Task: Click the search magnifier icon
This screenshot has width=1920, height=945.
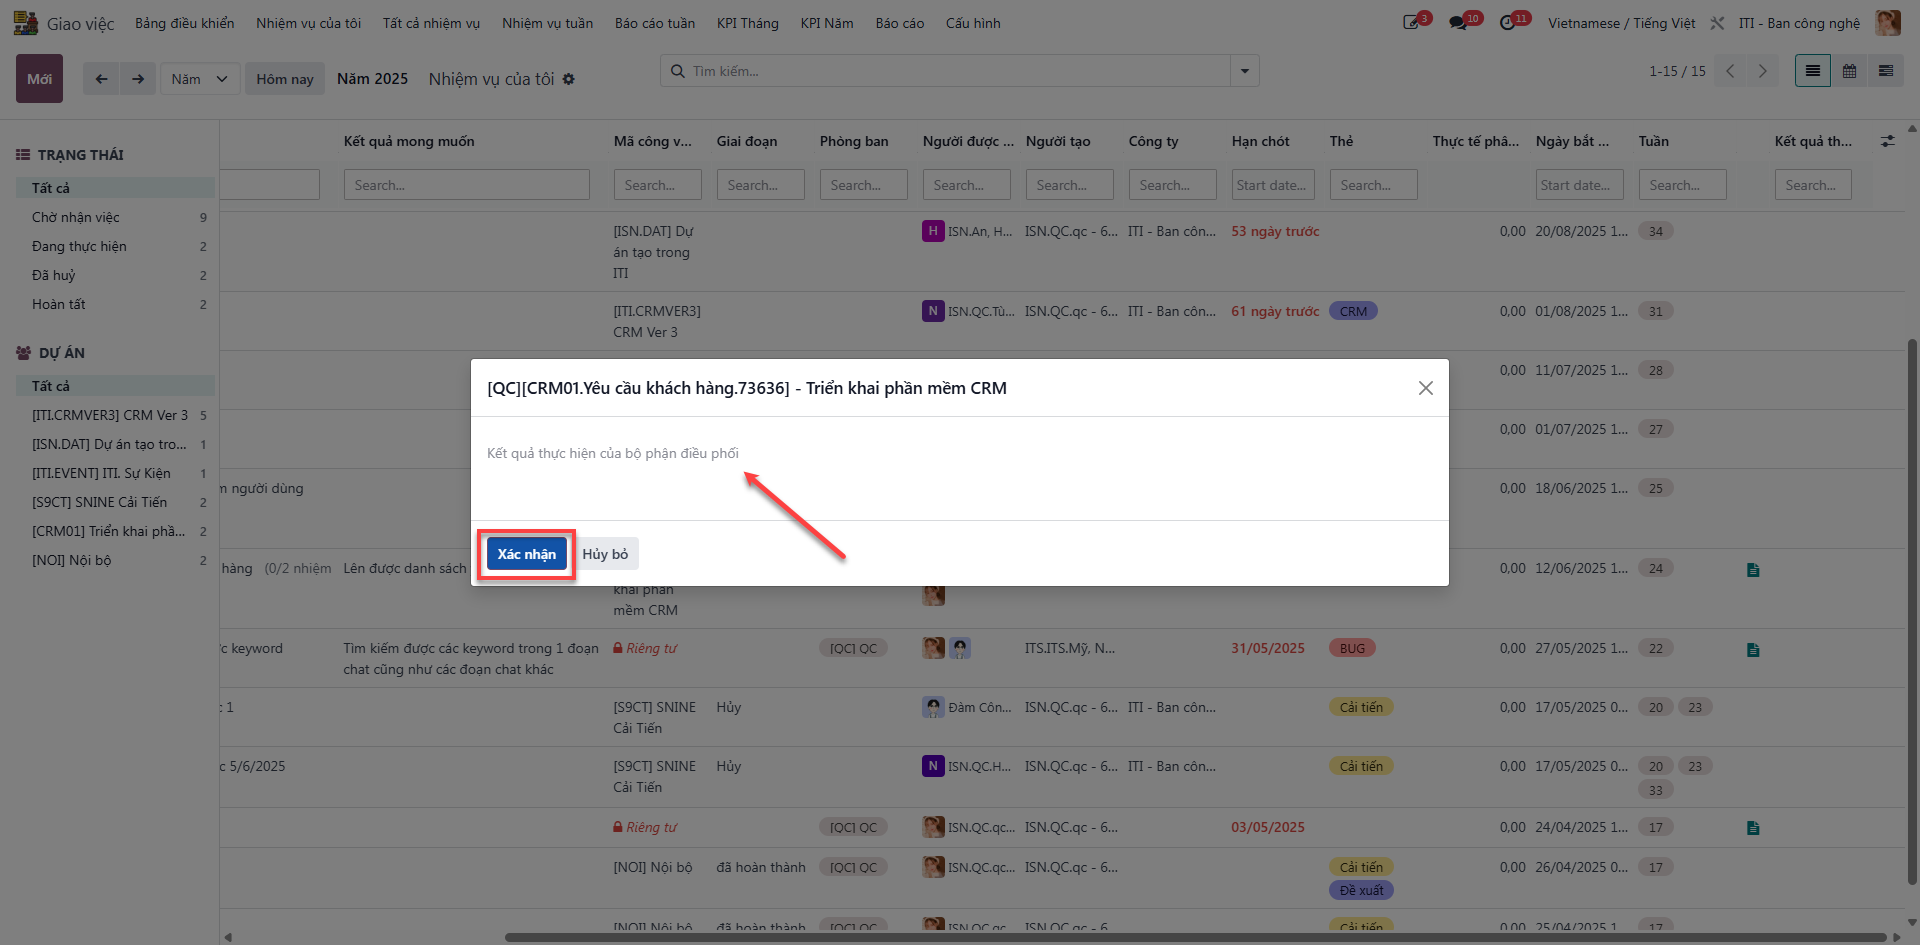Action: 678,71
